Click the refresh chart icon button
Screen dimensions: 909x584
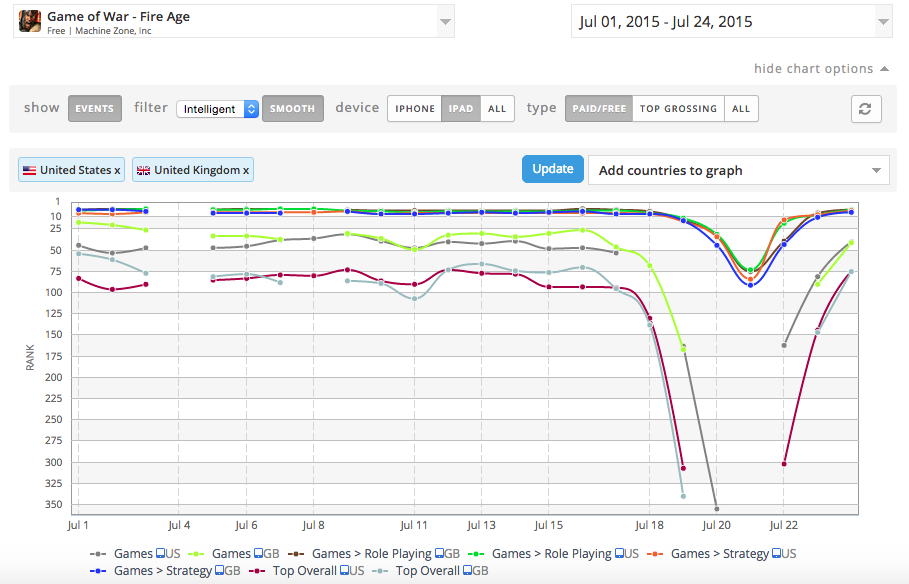click(x=866, y=109)
